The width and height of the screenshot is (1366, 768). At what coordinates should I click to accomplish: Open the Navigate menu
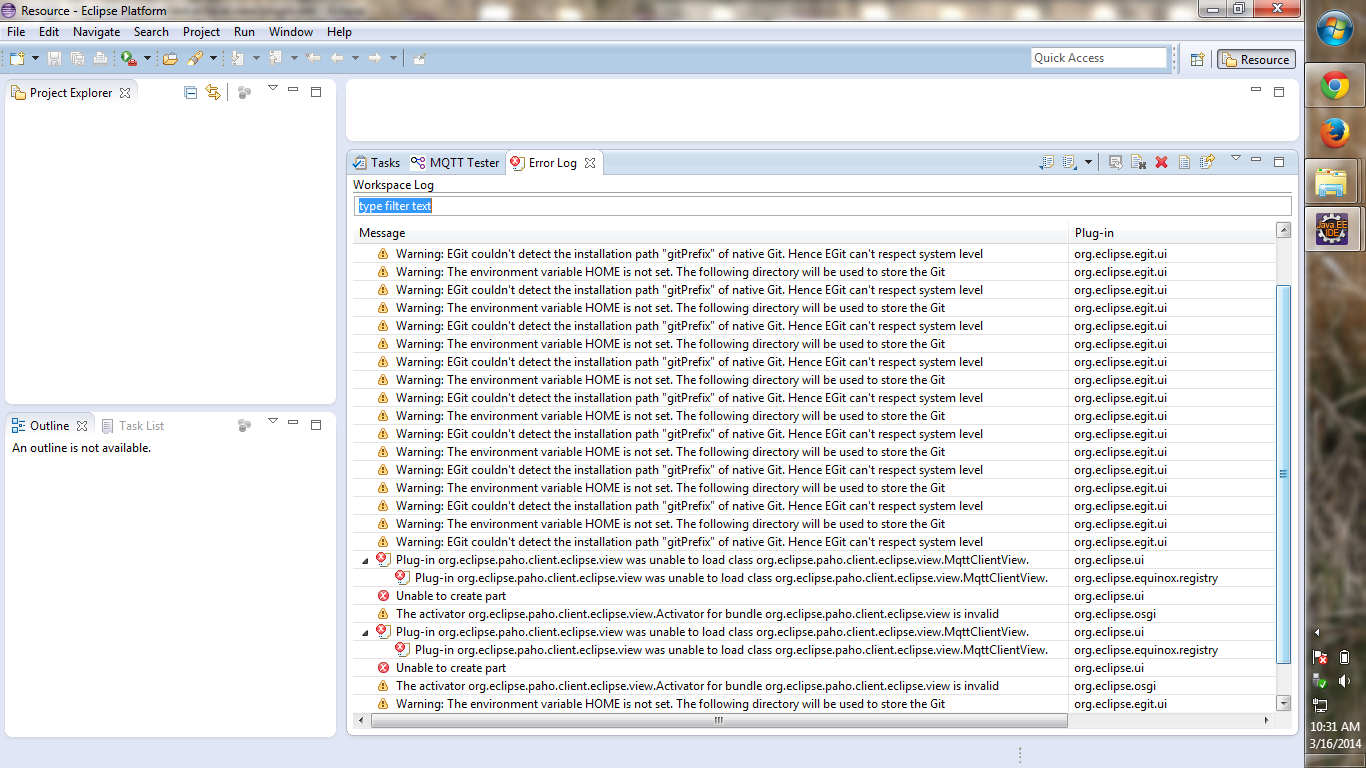point(97,32)
